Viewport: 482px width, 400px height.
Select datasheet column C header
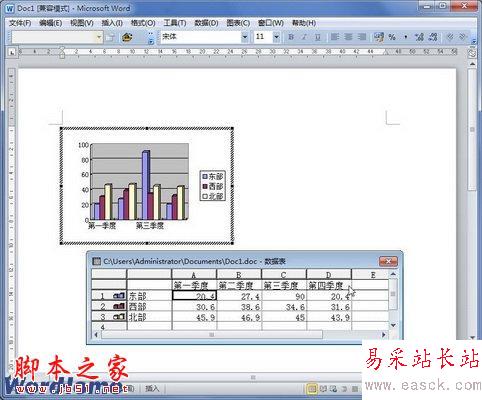pyautogui.click(x=284, y=275)
